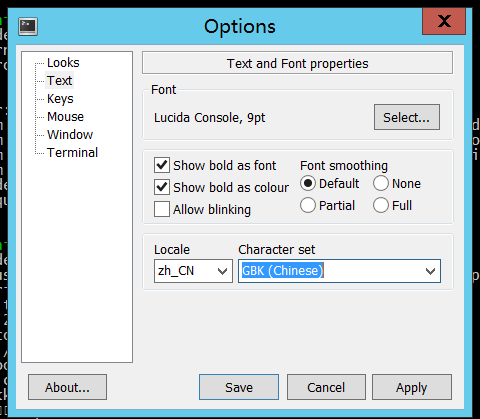The width and height of the screenshot is (480, 419).
Task: Open the Mouse settings page
Action: (x=65, y=117)
